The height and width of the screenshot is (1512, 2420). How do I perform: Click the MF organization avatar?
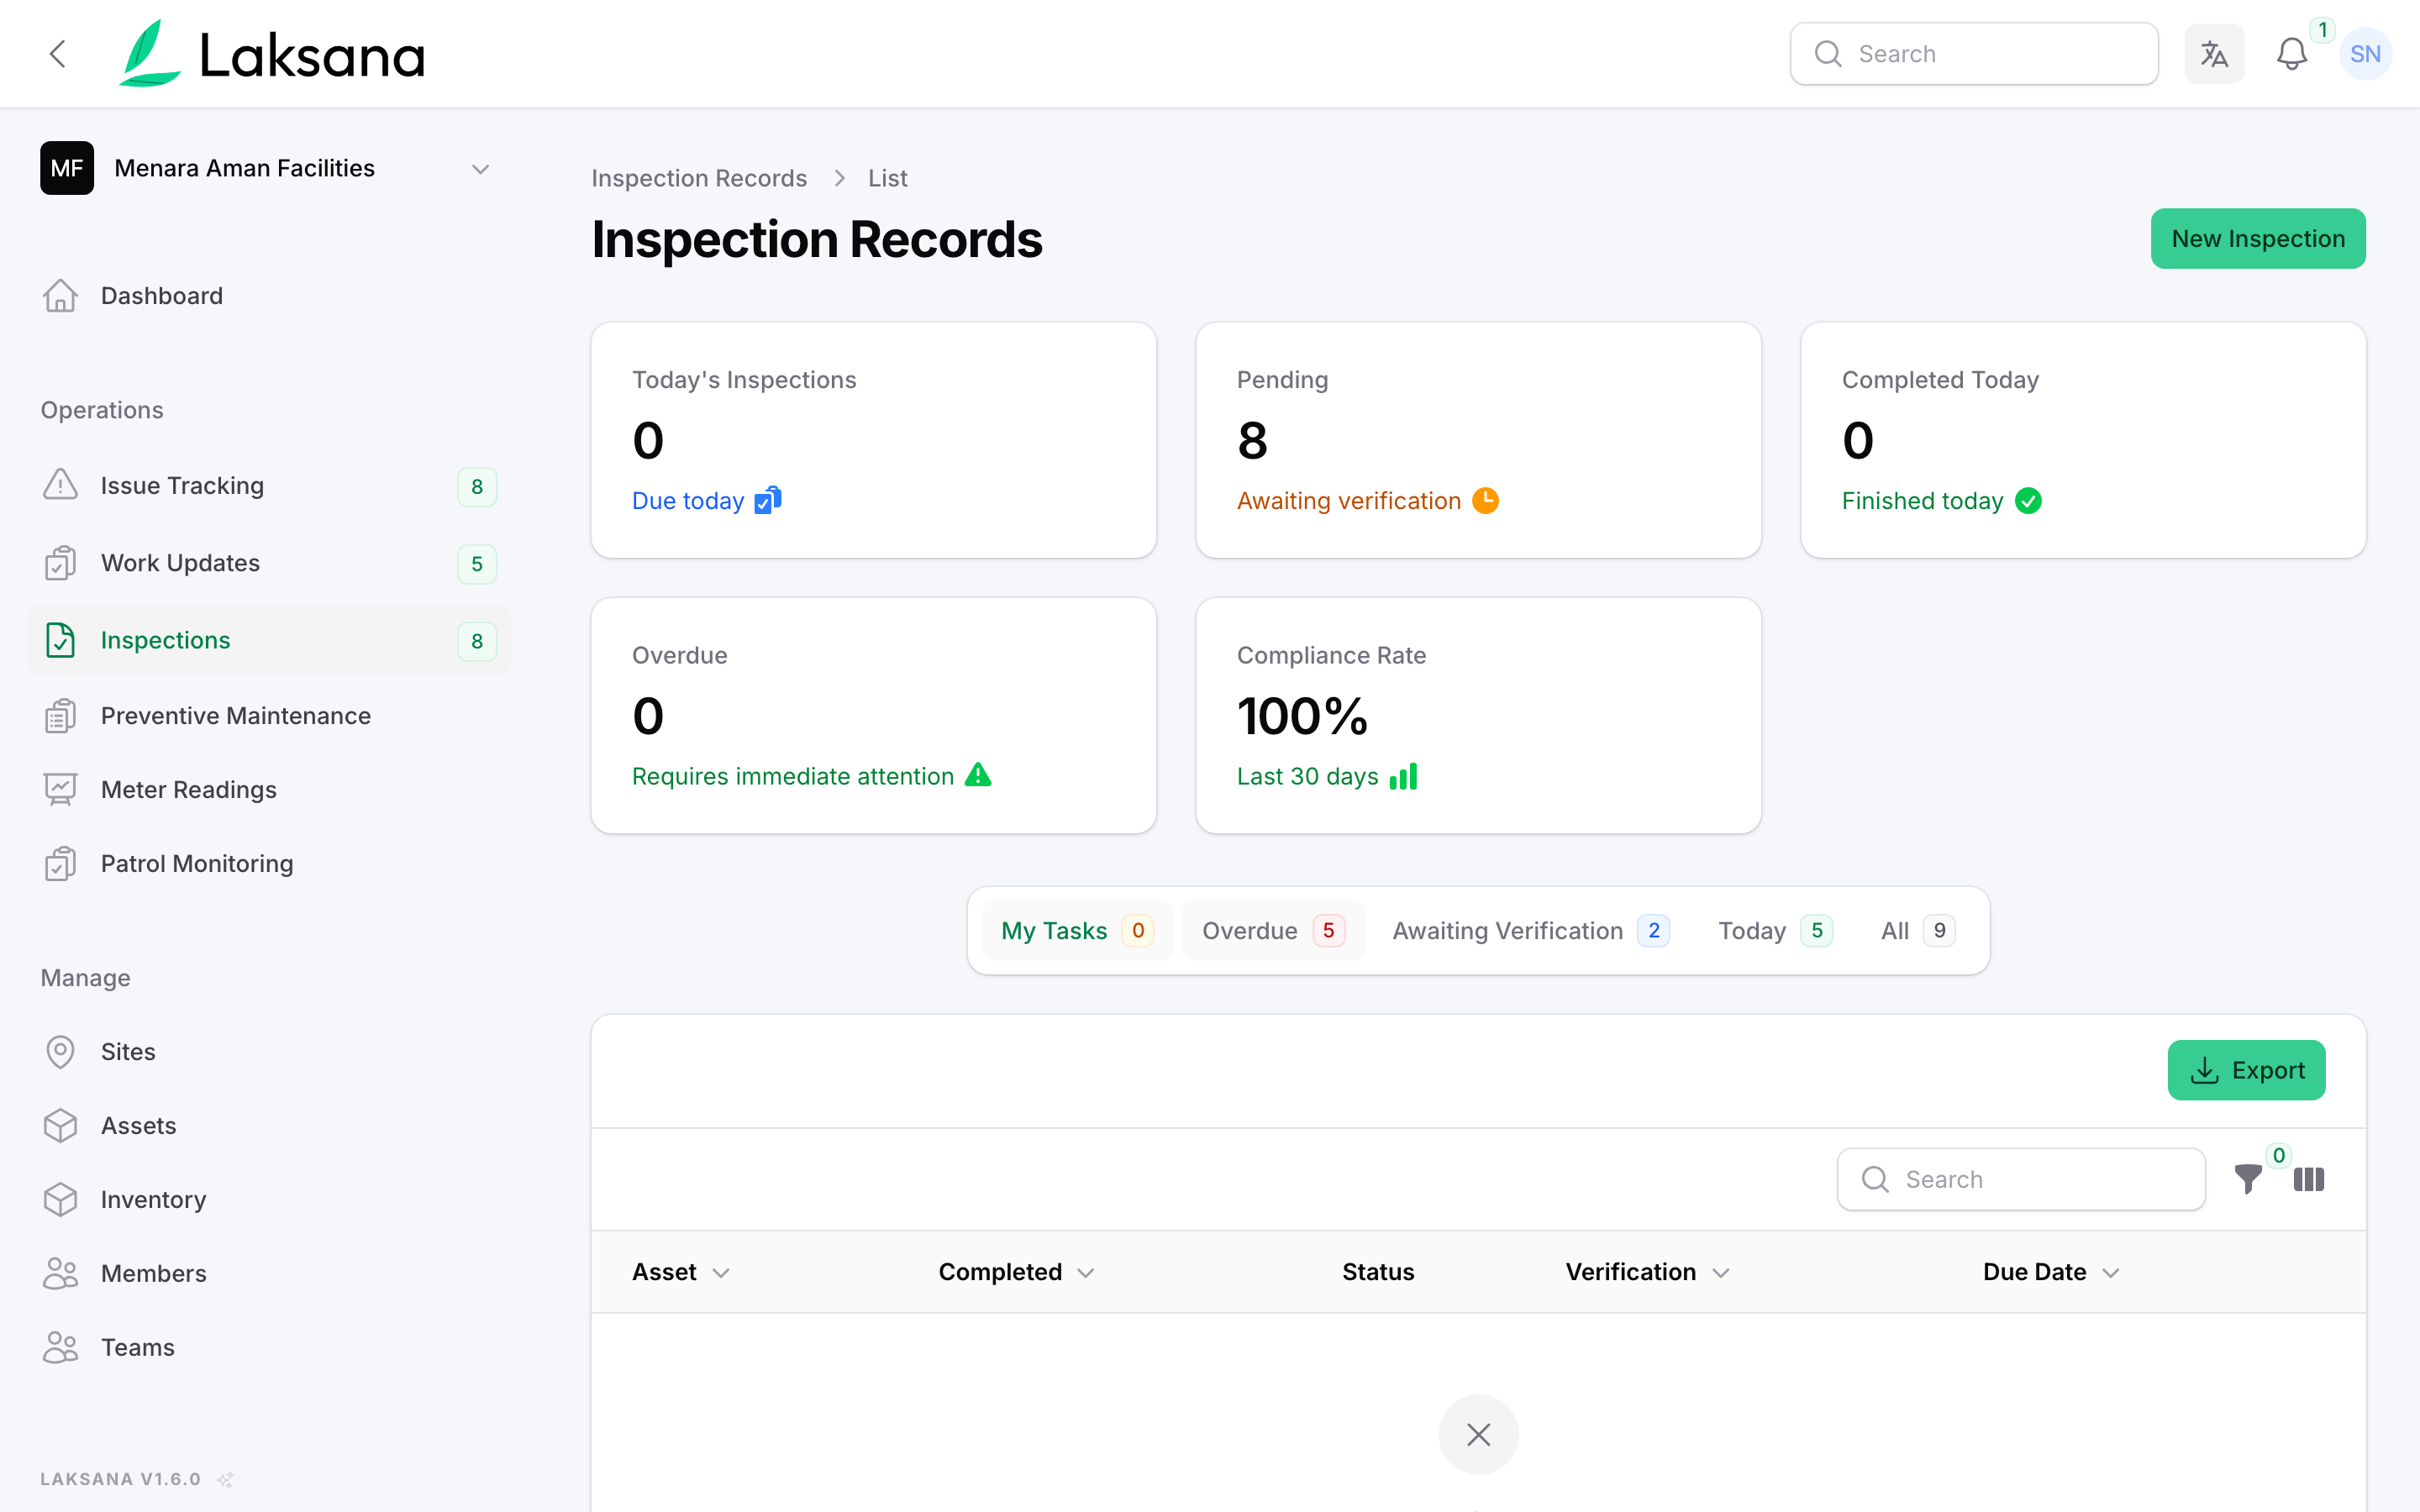point(67,168)
